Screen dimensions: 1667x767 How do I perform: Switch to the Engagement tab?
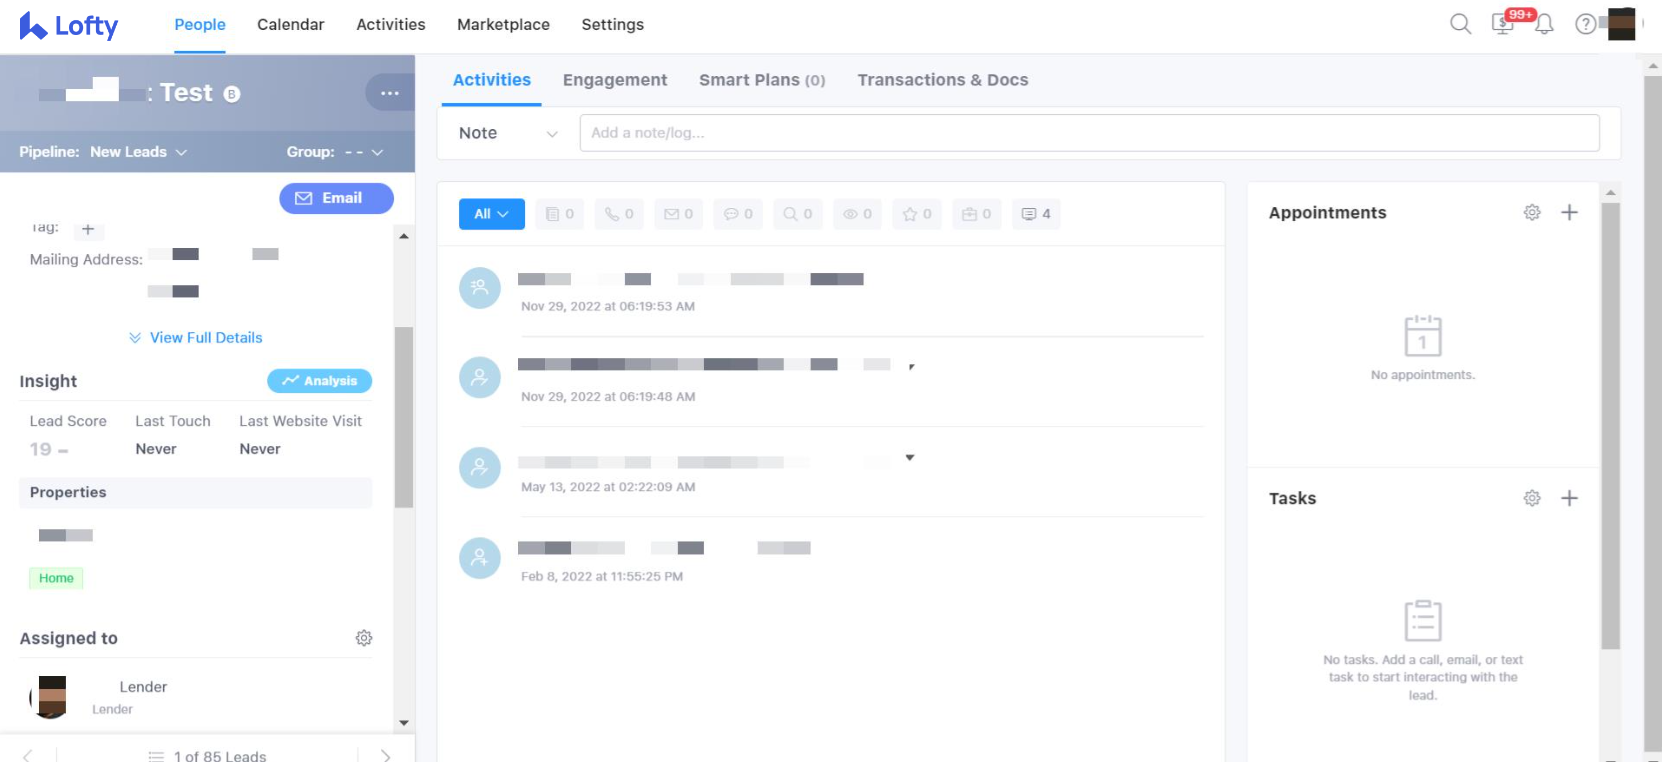(614, 80)
